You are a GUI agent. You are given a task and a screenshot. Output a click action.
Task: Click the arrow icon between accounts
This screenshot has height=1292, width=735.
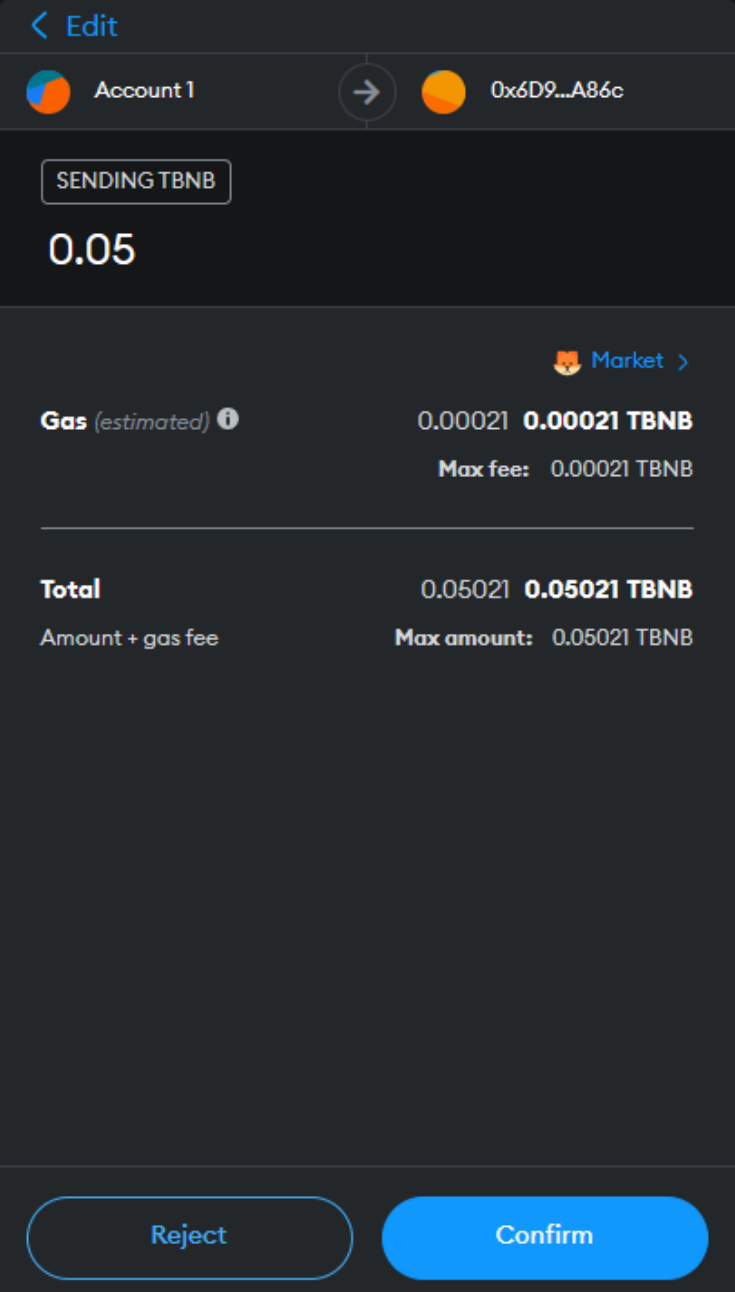pos(367,92)
